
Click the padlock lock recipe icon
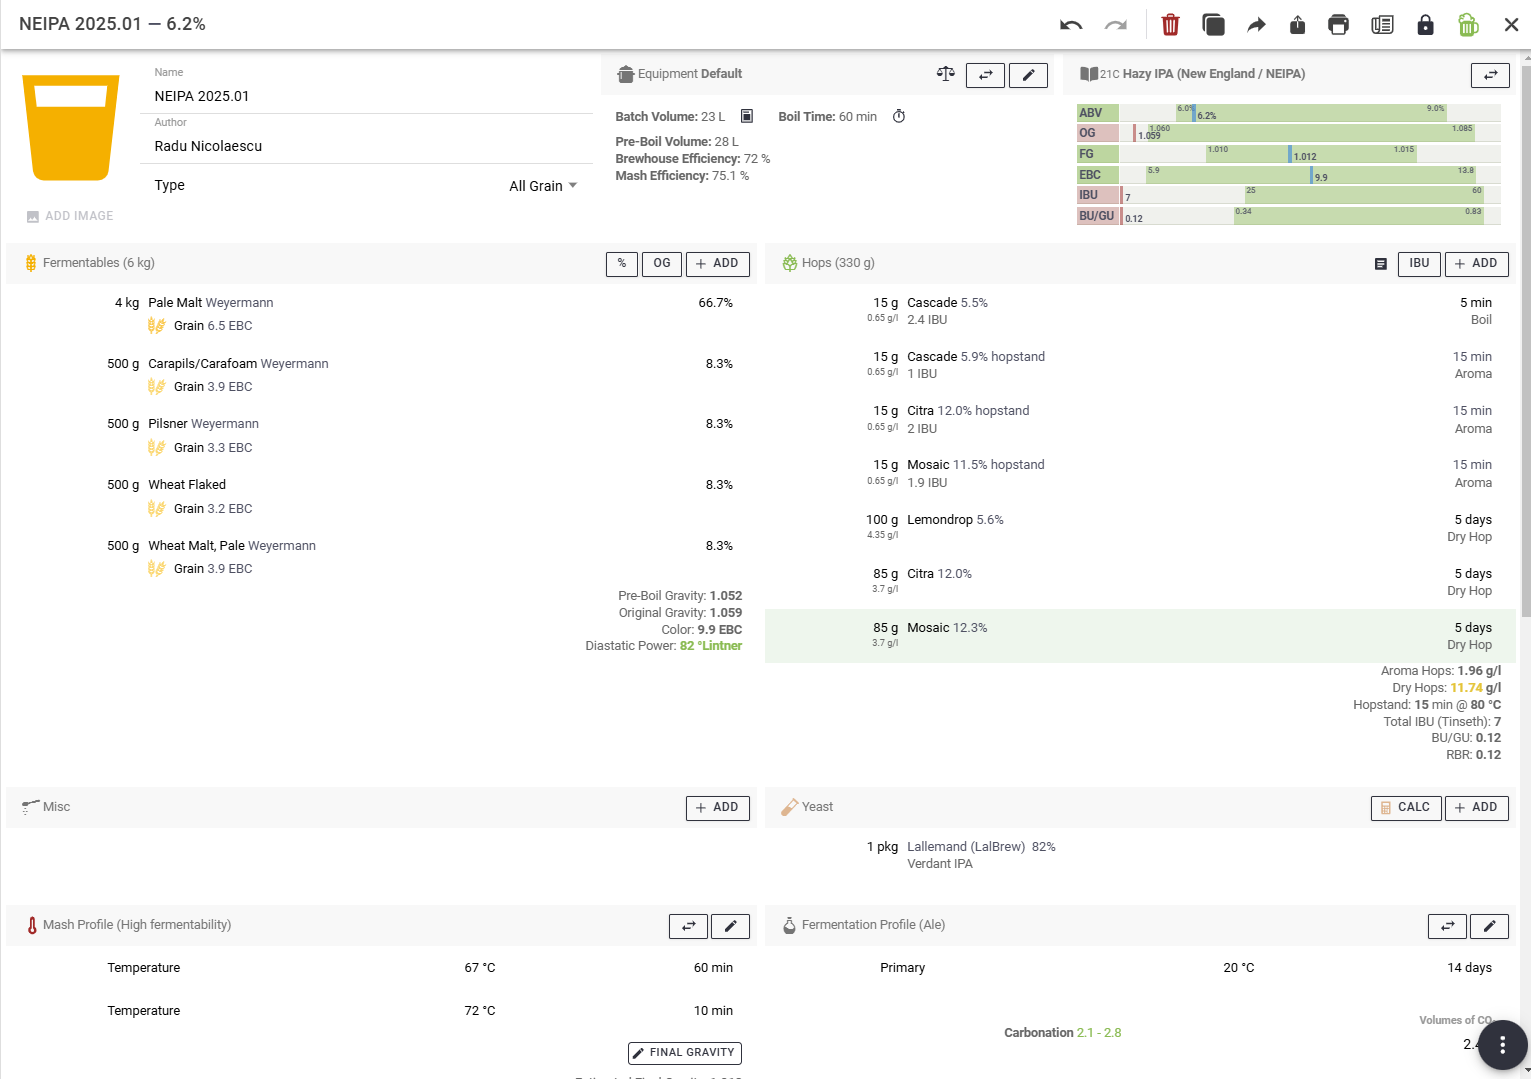click(x=1425, y=25)
